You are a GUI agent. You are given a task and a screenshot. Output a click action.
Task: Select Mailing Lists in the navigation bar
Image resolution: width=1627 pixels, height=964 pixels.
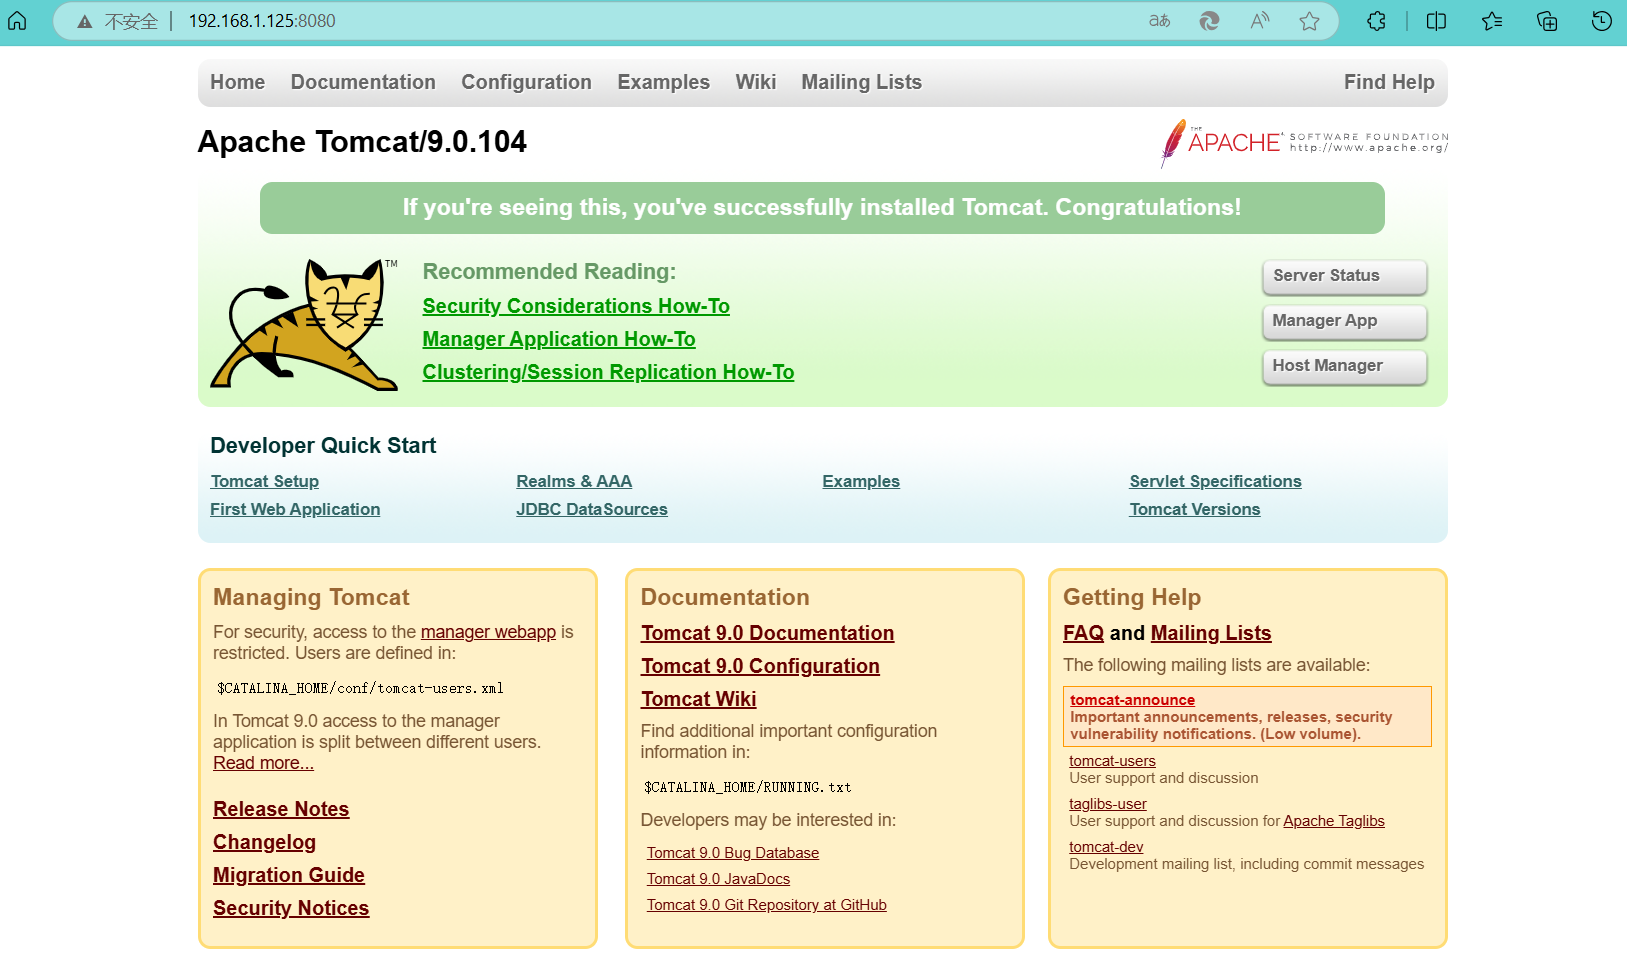pyautogui.click(x=861, y=82)
